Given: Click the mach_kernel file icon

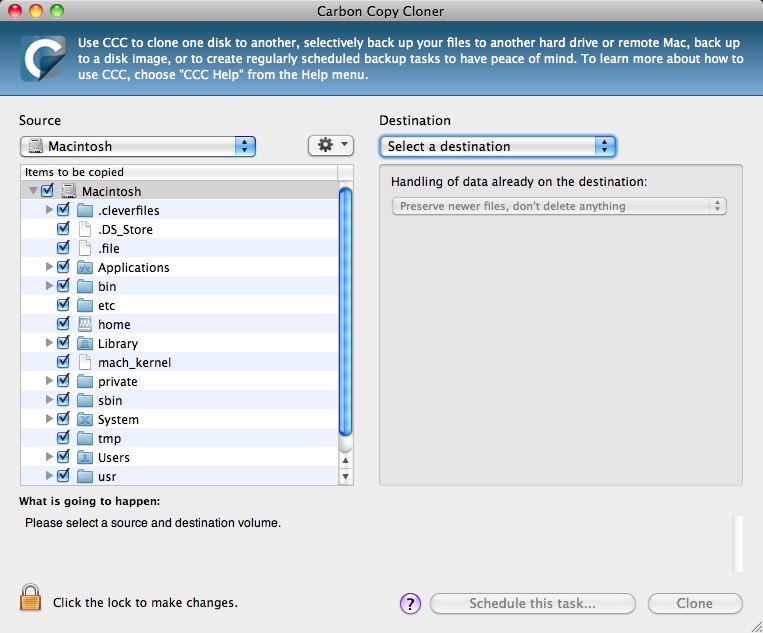Looking at the screenshot, I should click(x=85, y=362).
